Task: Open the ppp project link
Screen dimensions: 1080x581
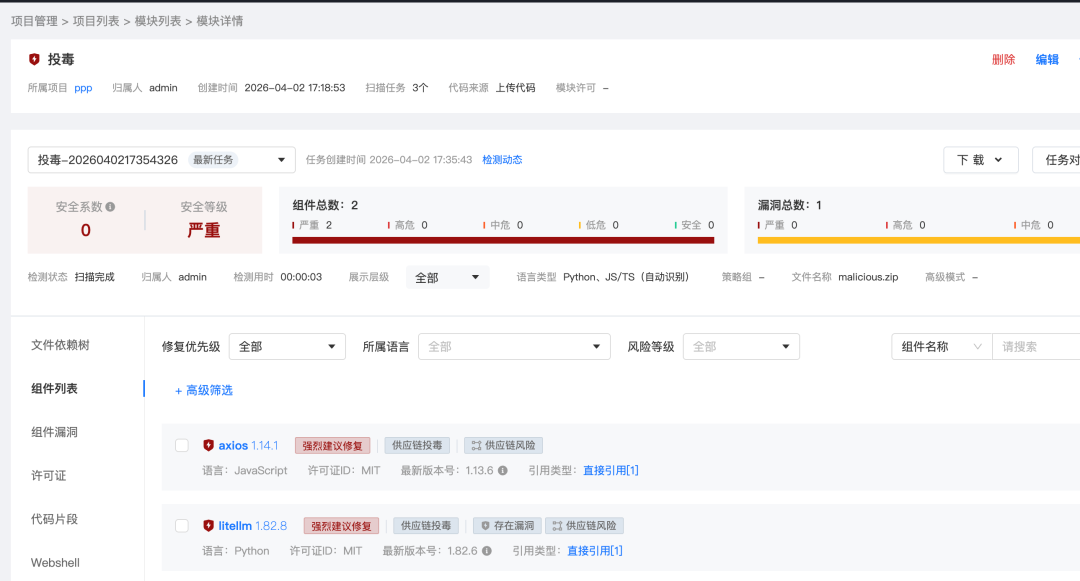Action: [83, 87]
